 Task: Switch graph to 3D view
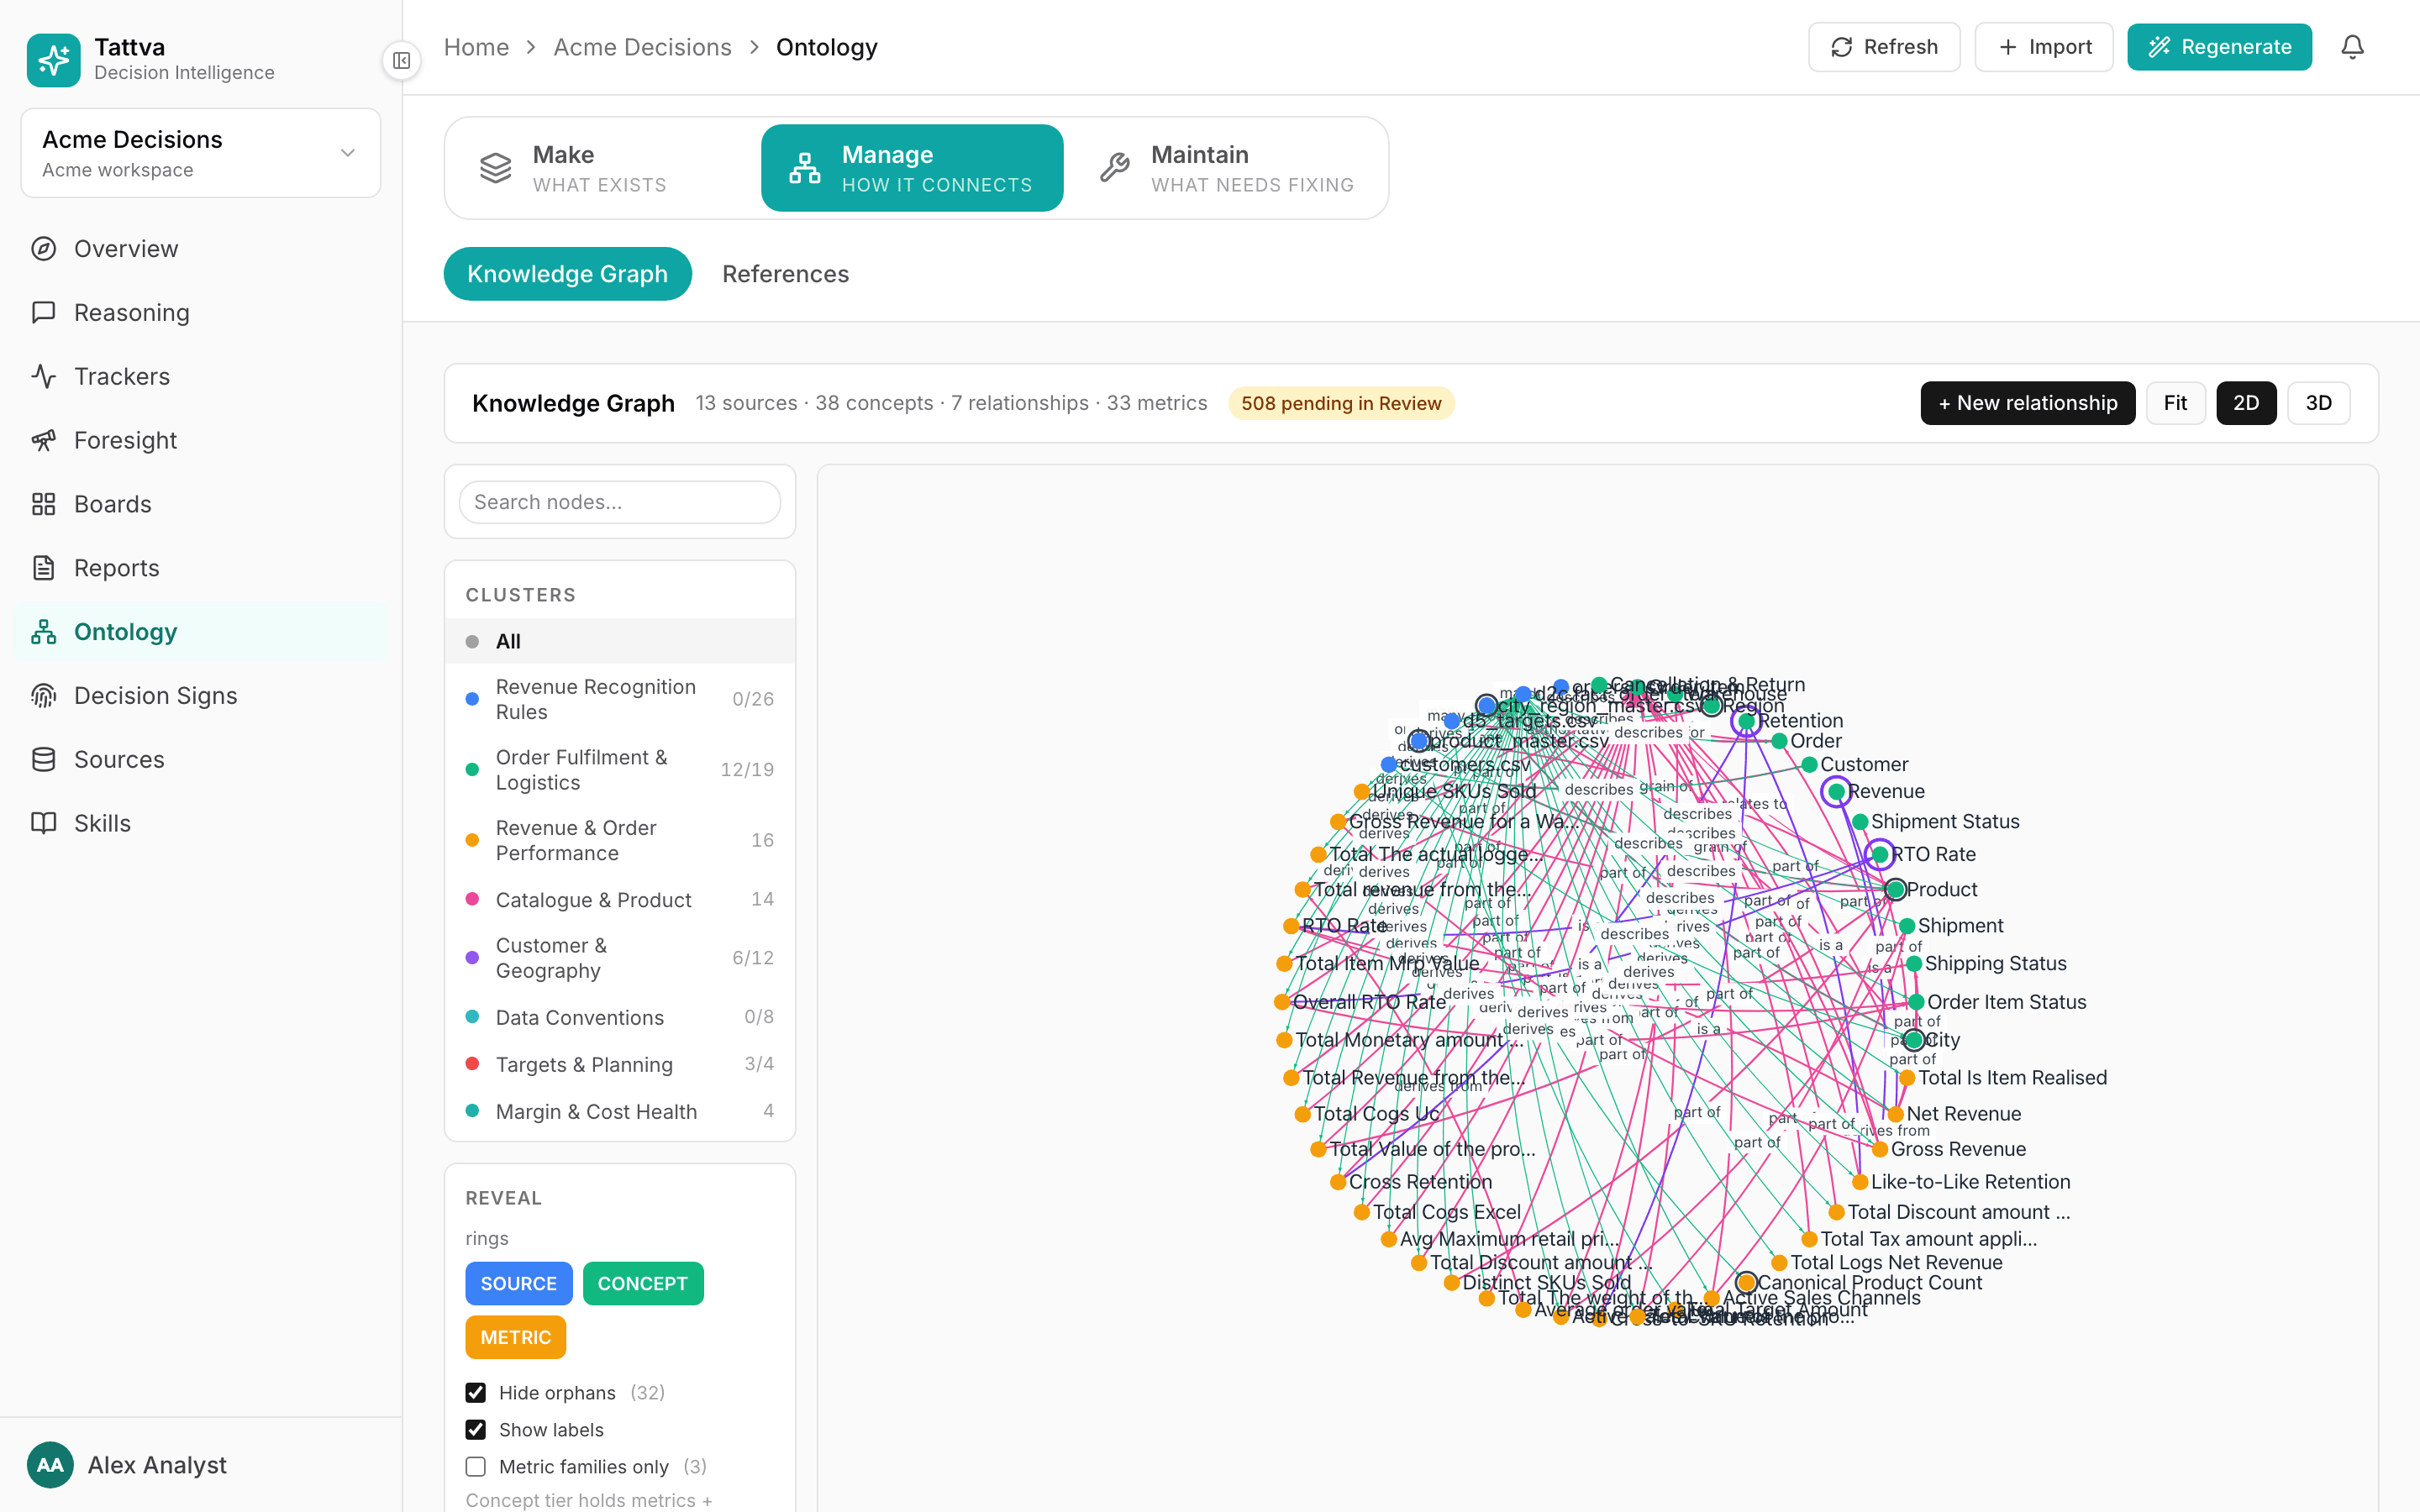tap(2318, 403)
